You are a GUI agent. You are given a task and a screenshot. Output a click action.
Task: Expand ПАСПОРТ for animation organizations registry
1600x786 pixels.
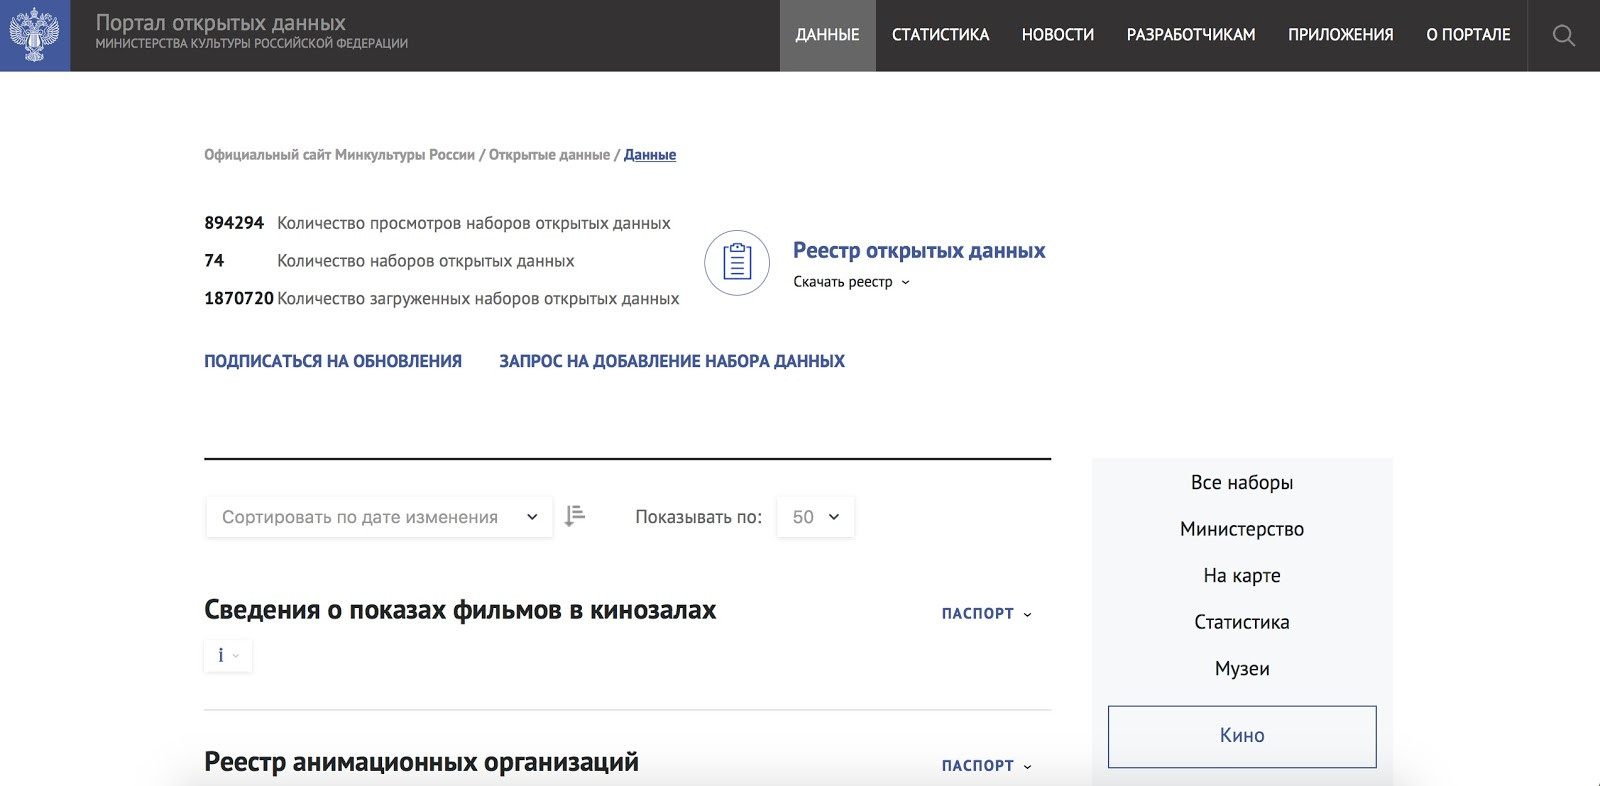986,766
